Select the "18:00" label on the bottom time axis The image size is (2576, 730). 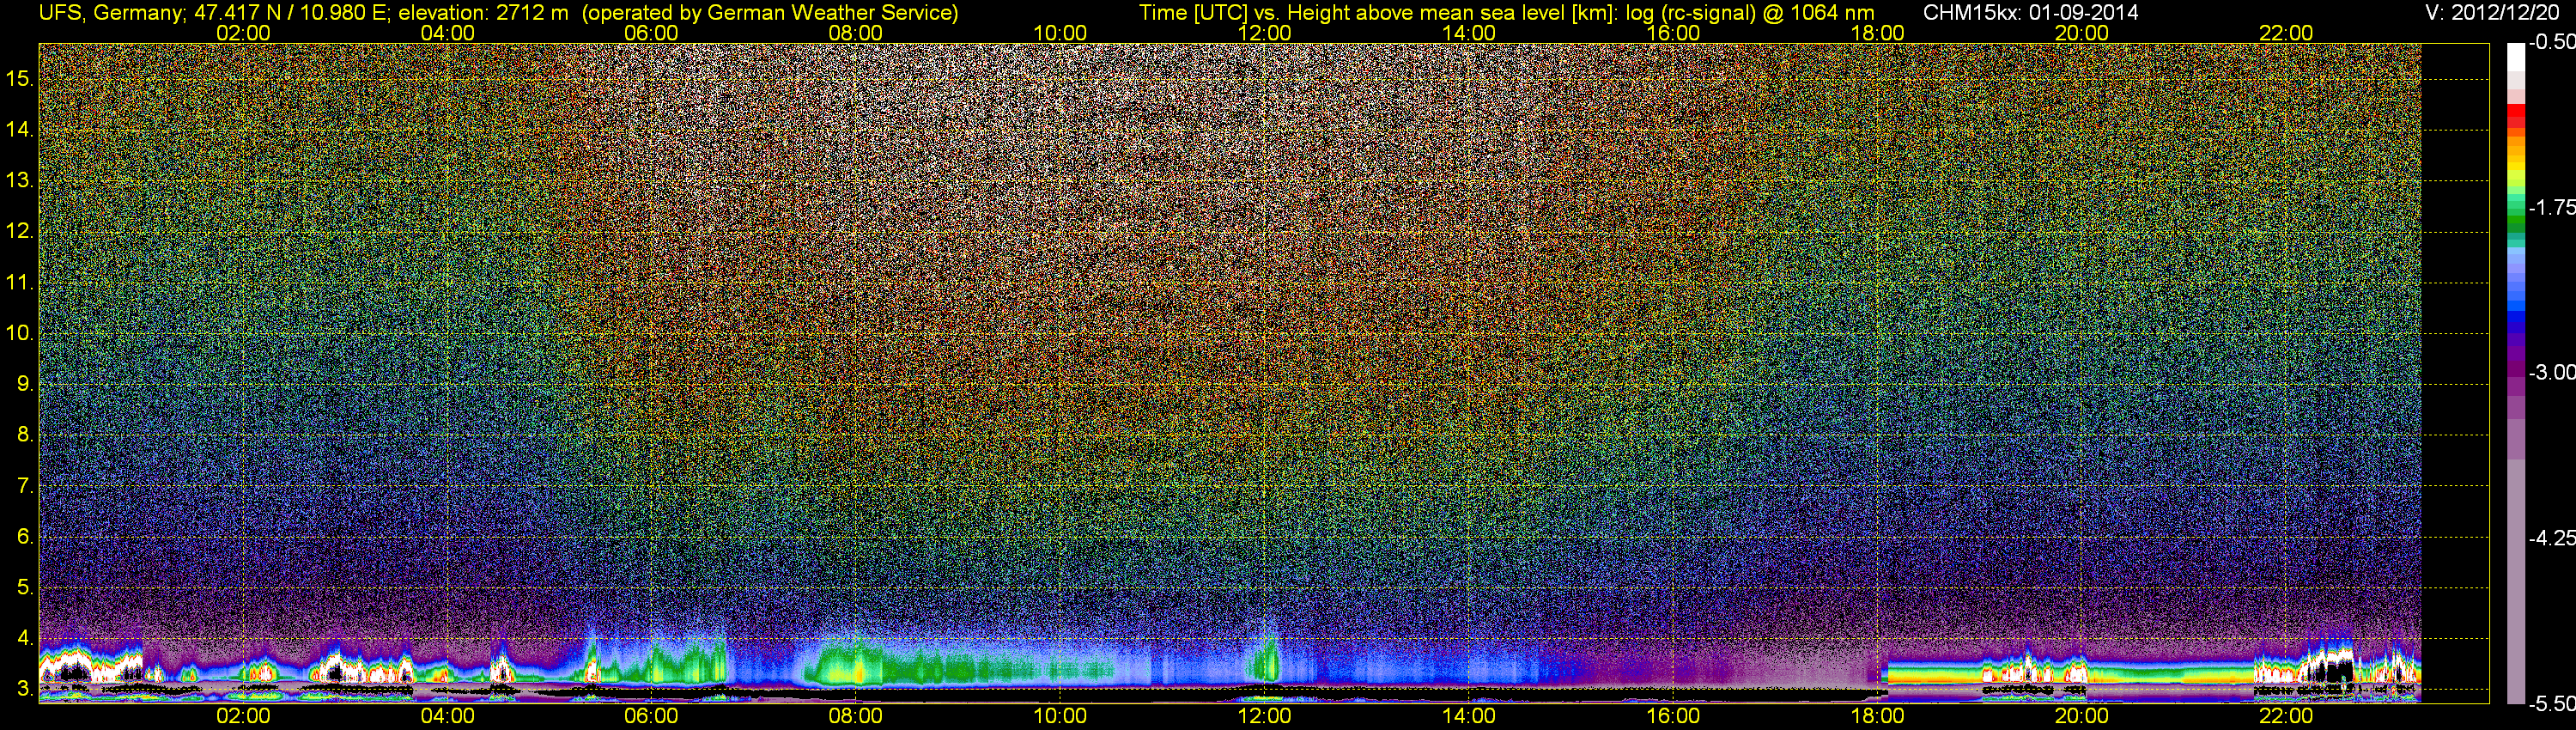[x=1877, y=716]
